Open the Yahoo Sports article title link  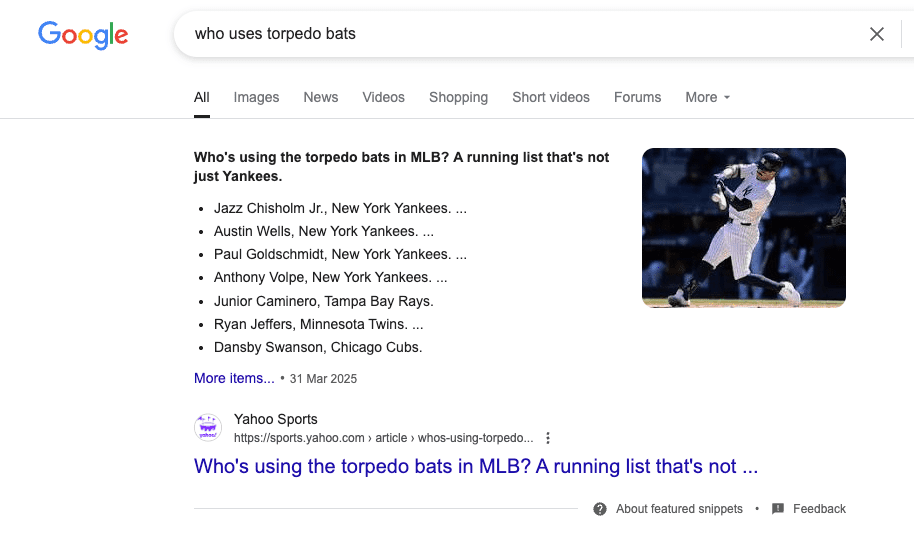tap(476, 466)
